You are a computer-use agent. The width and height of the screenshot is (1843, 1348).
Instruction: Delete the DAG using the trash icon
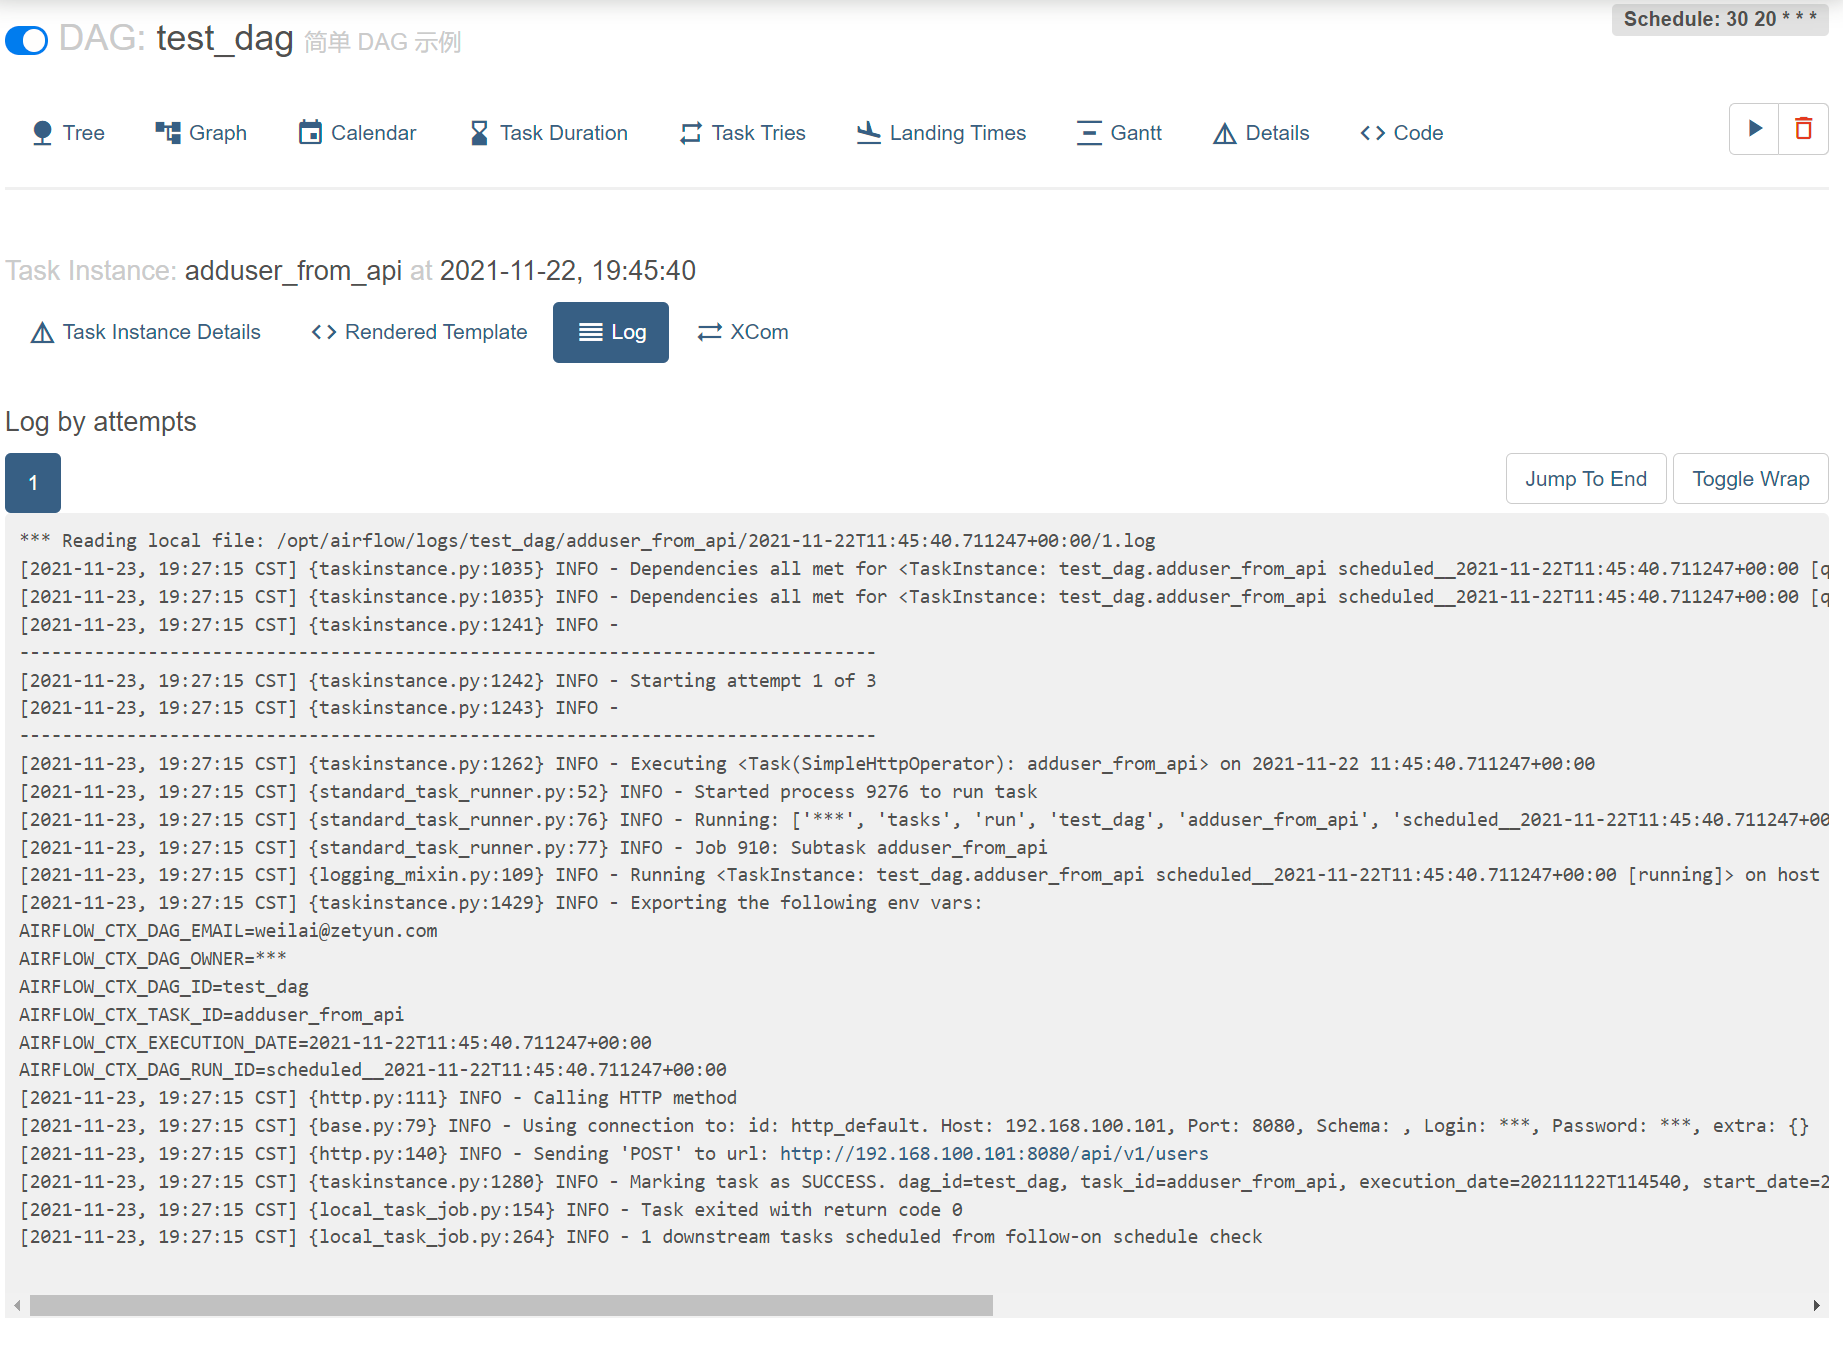point(1803,129)
